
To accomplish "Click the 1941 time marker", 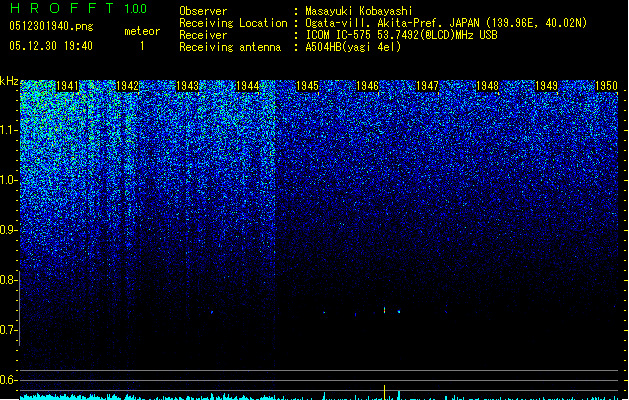I will tap(67, 86).
